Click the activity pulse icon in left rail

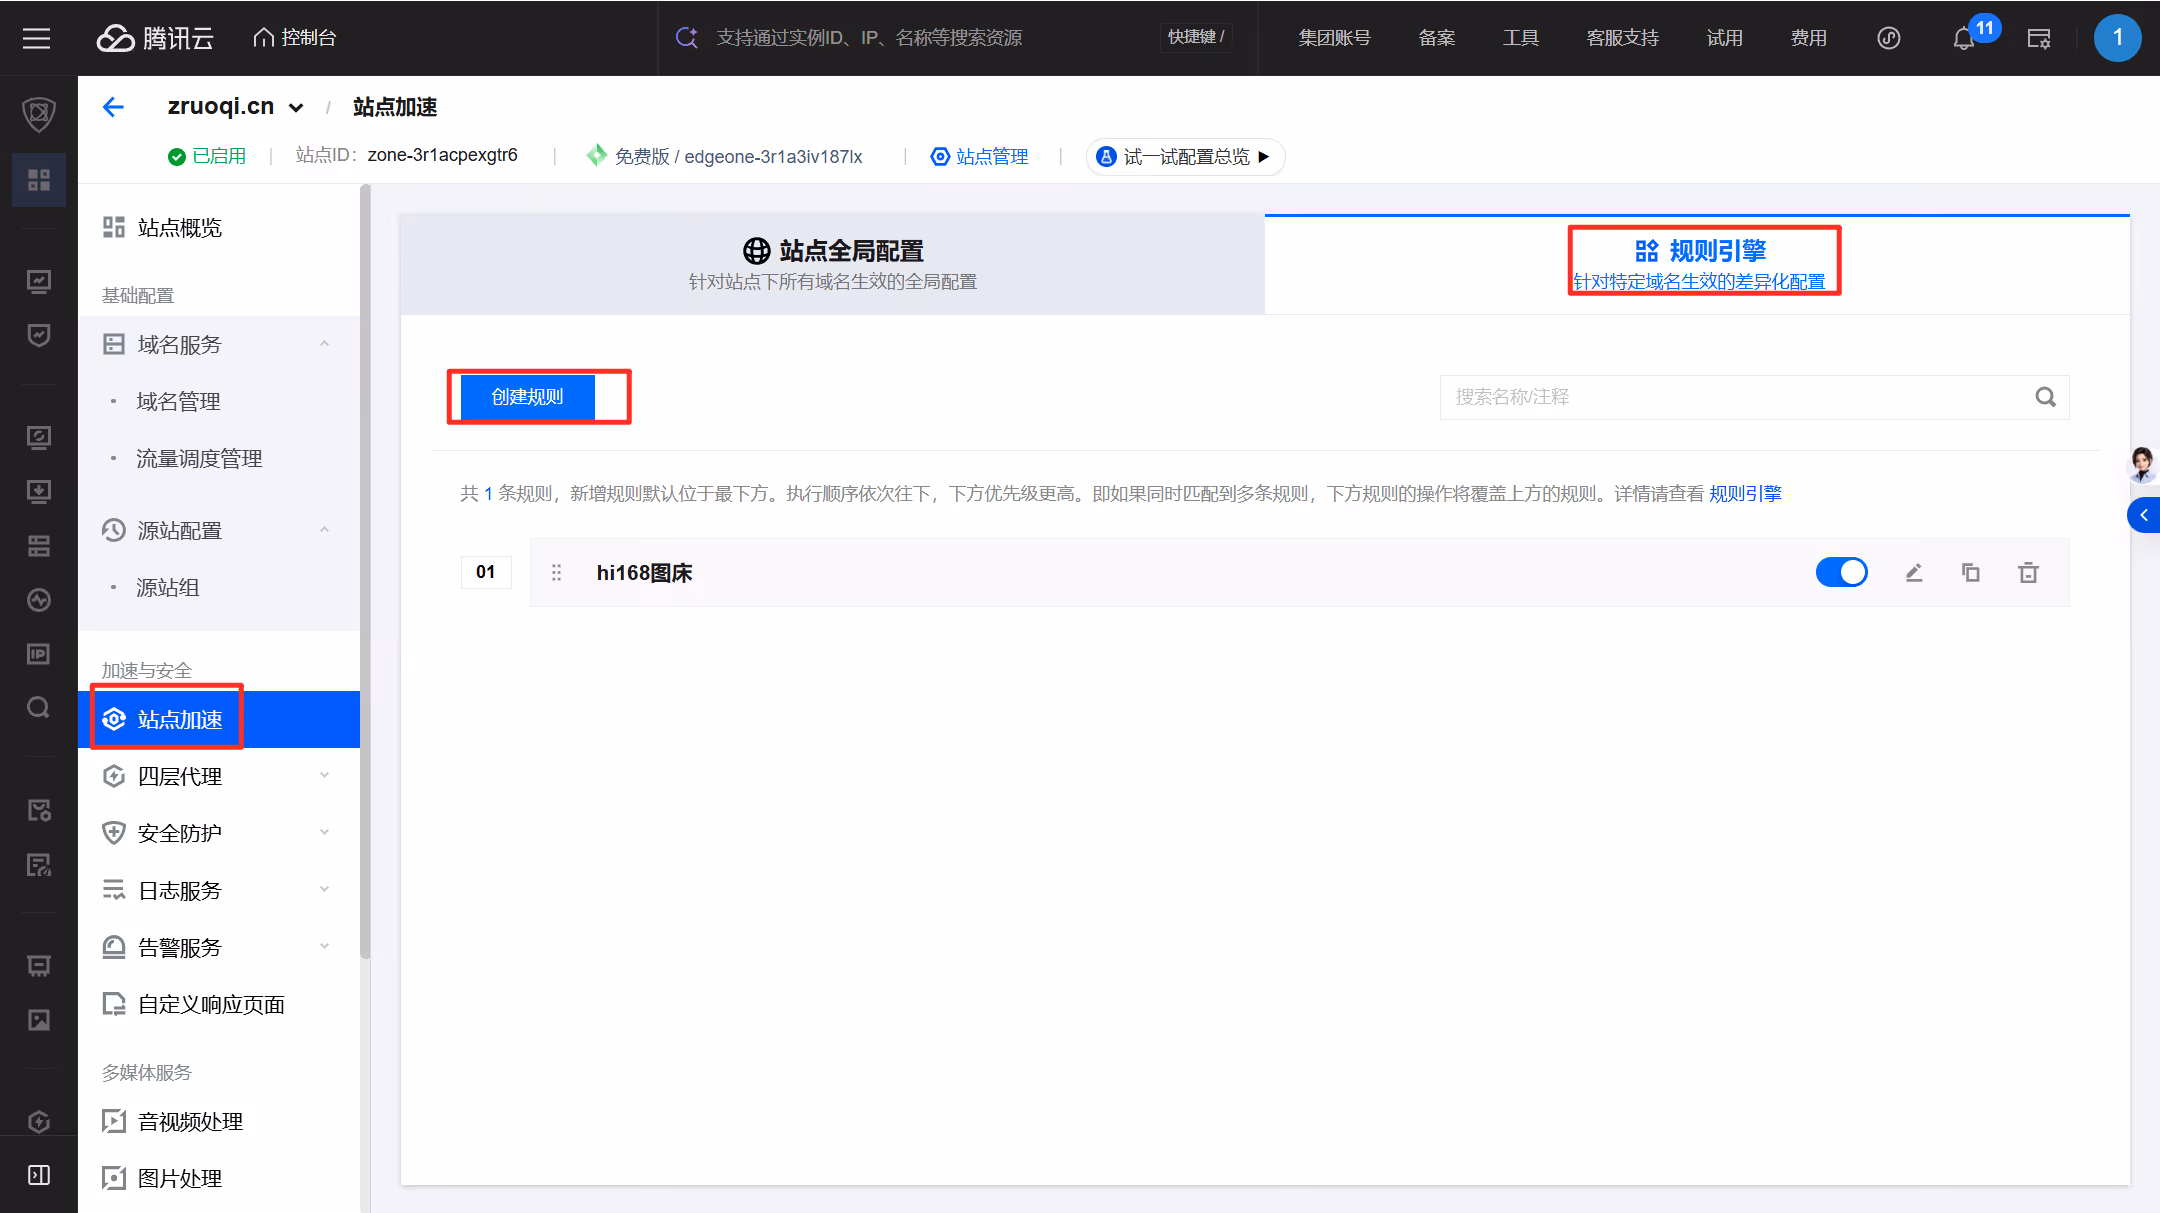39,600
